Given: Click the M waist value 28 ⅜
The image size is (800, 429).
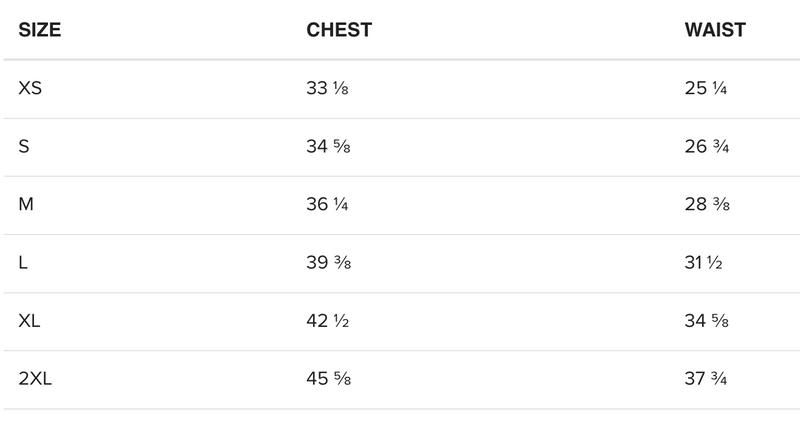Looking at the screenshot, I should (x=706, y=205).
